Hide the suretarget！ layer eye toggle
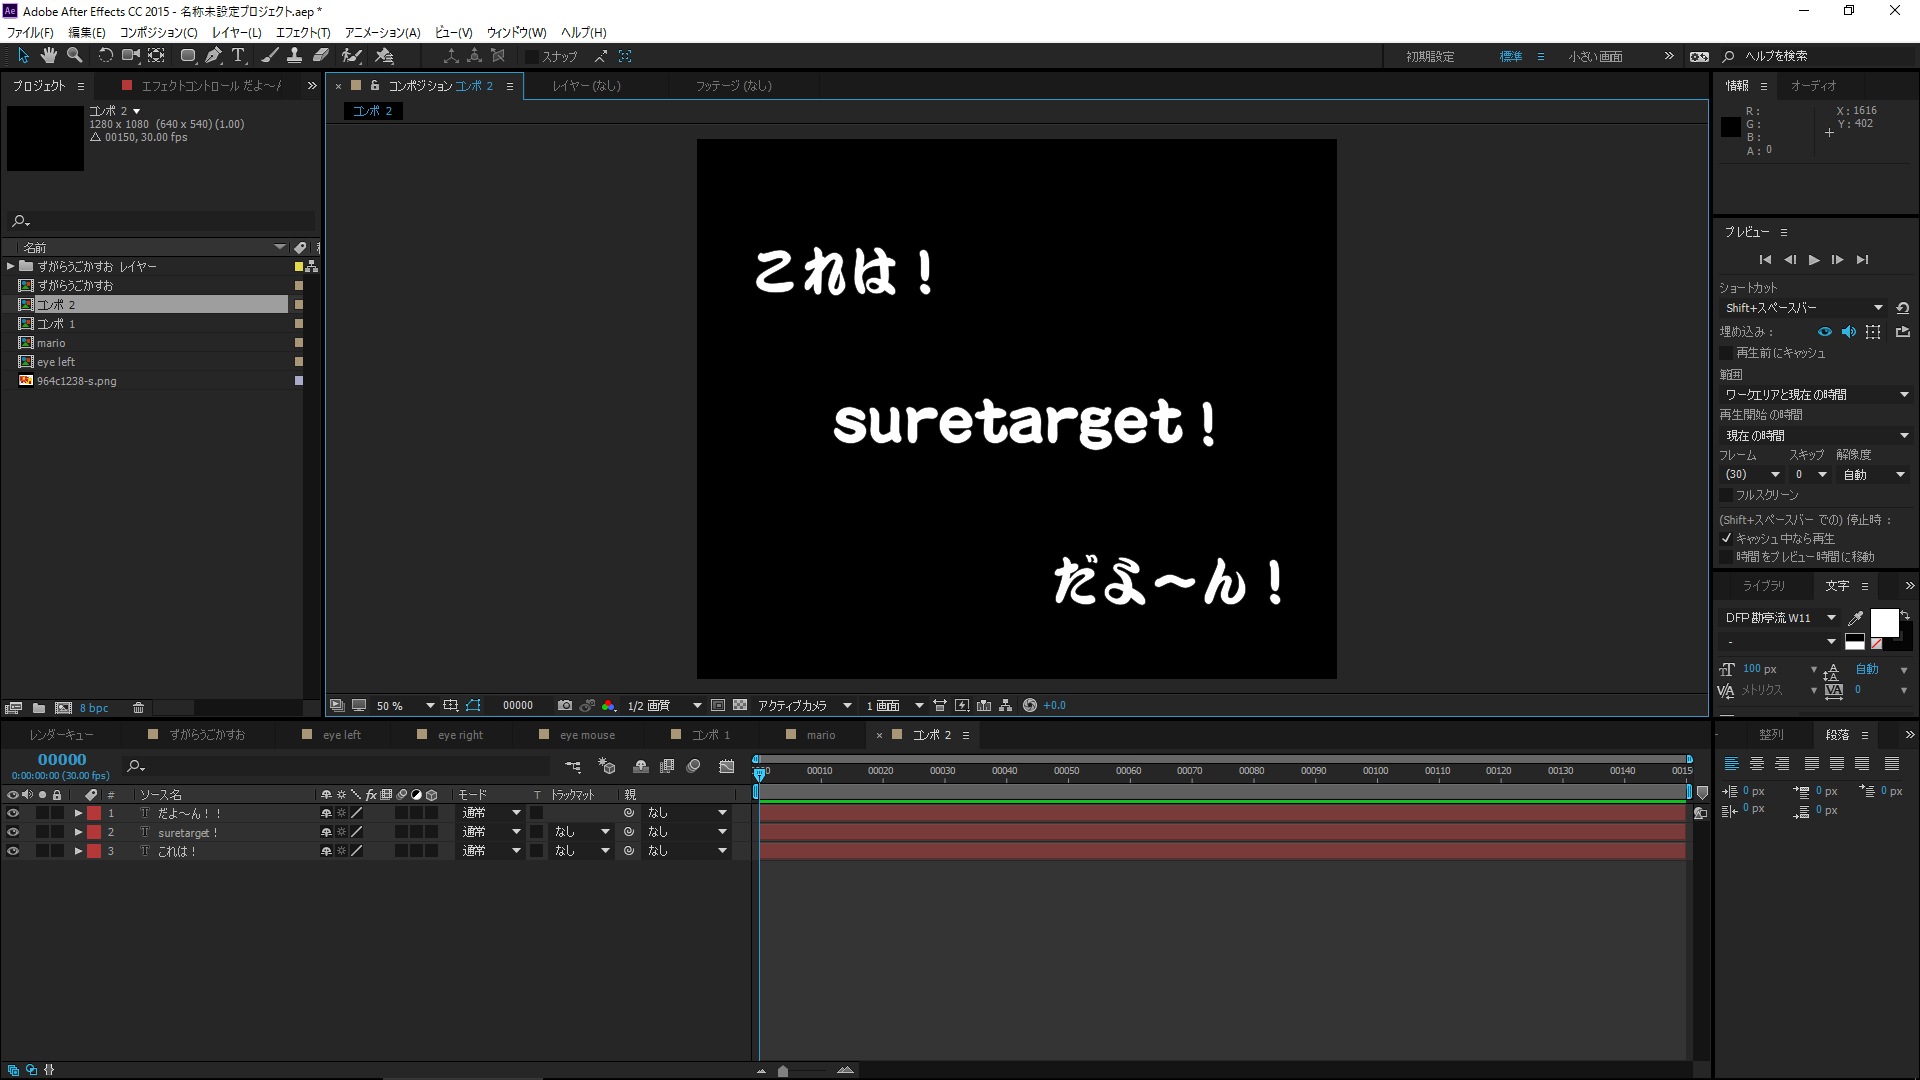 click(x=13, y=832)
